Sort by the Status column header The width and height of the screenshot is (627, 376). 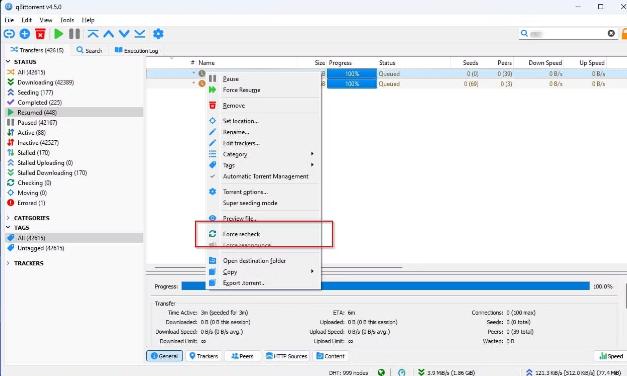pyautogui.click(x=387, y=63)
